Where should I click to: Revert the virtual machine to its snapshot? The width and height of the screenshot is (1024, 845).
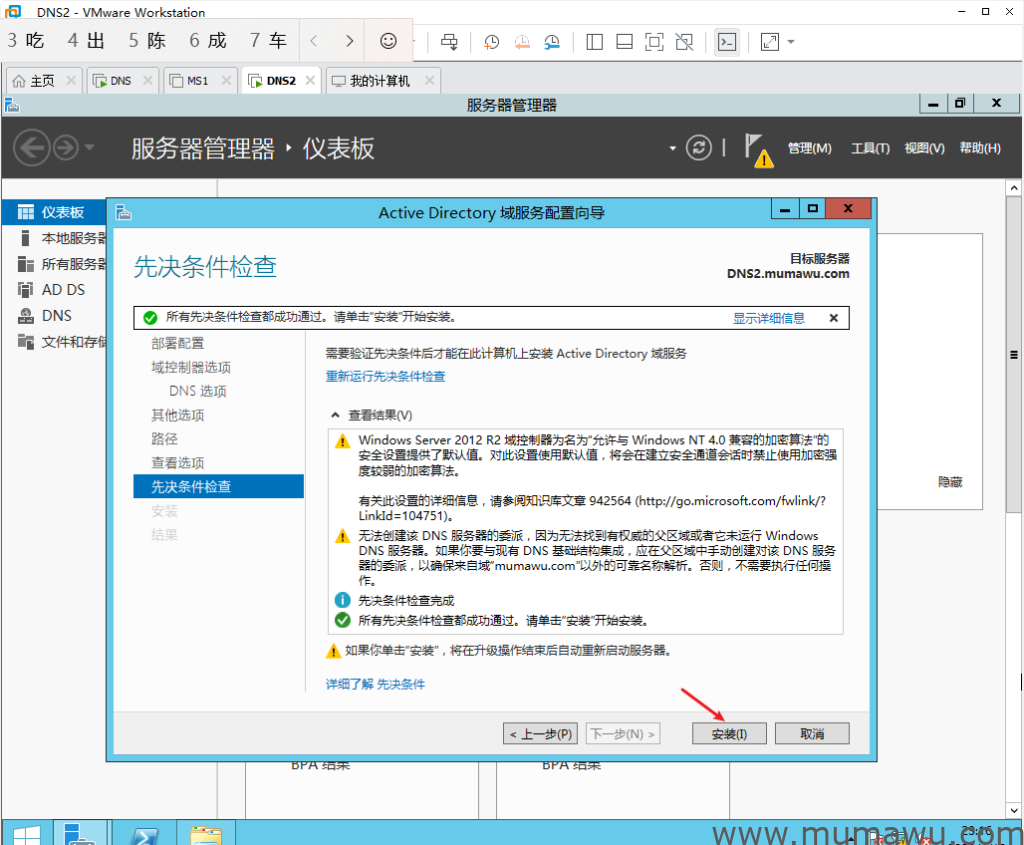pyautogui.click(x=521, y=41)
